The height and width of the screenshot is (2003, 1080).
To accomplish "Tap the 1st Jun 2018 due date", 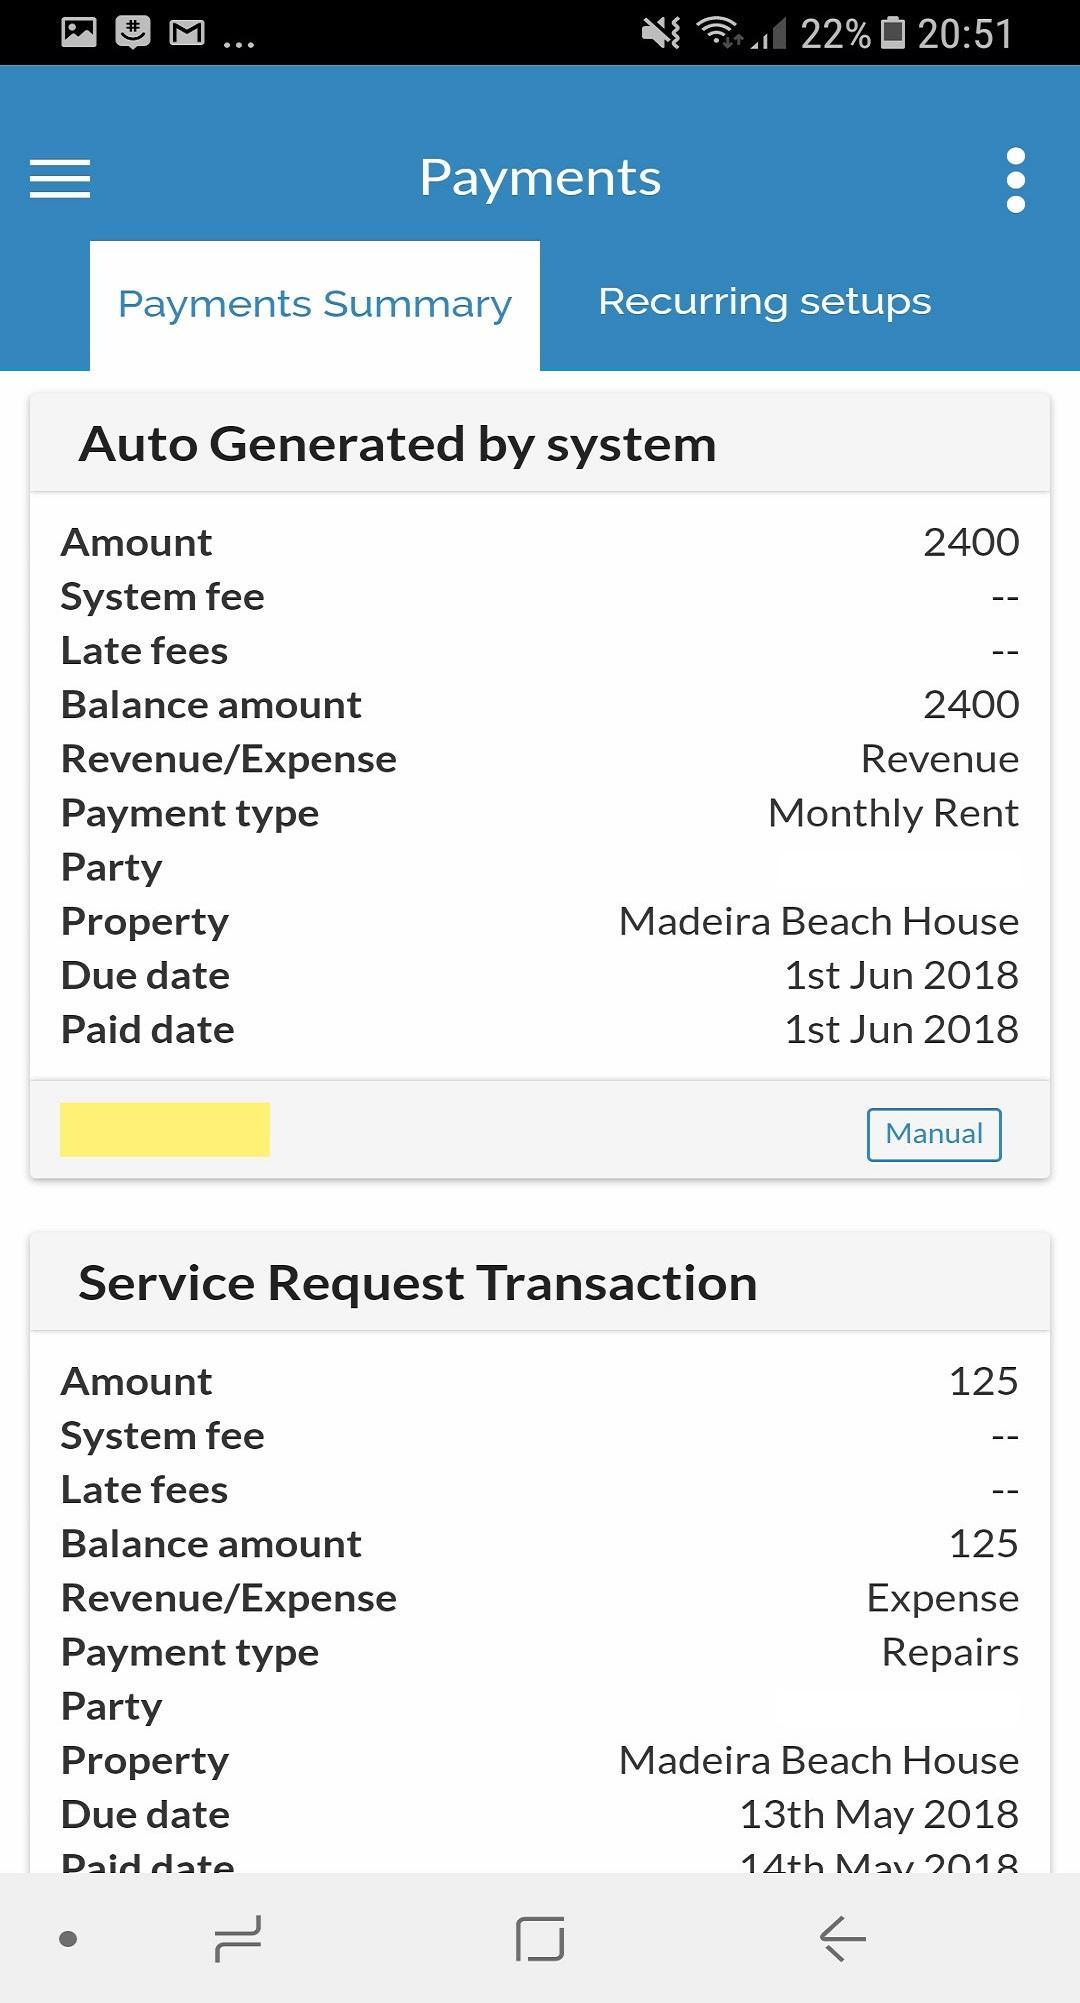I will pyautogui.click(x=901, y=975).
